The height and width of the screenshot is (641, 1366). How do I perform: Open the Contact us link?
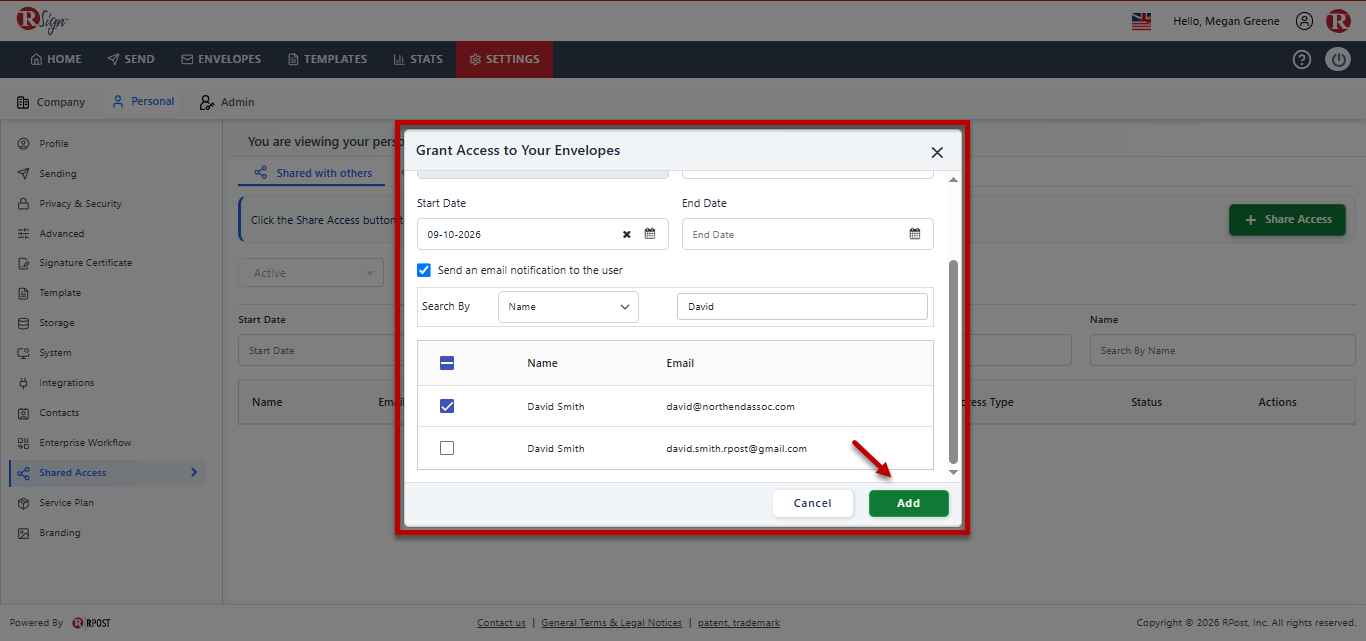(x=501, y=623)
